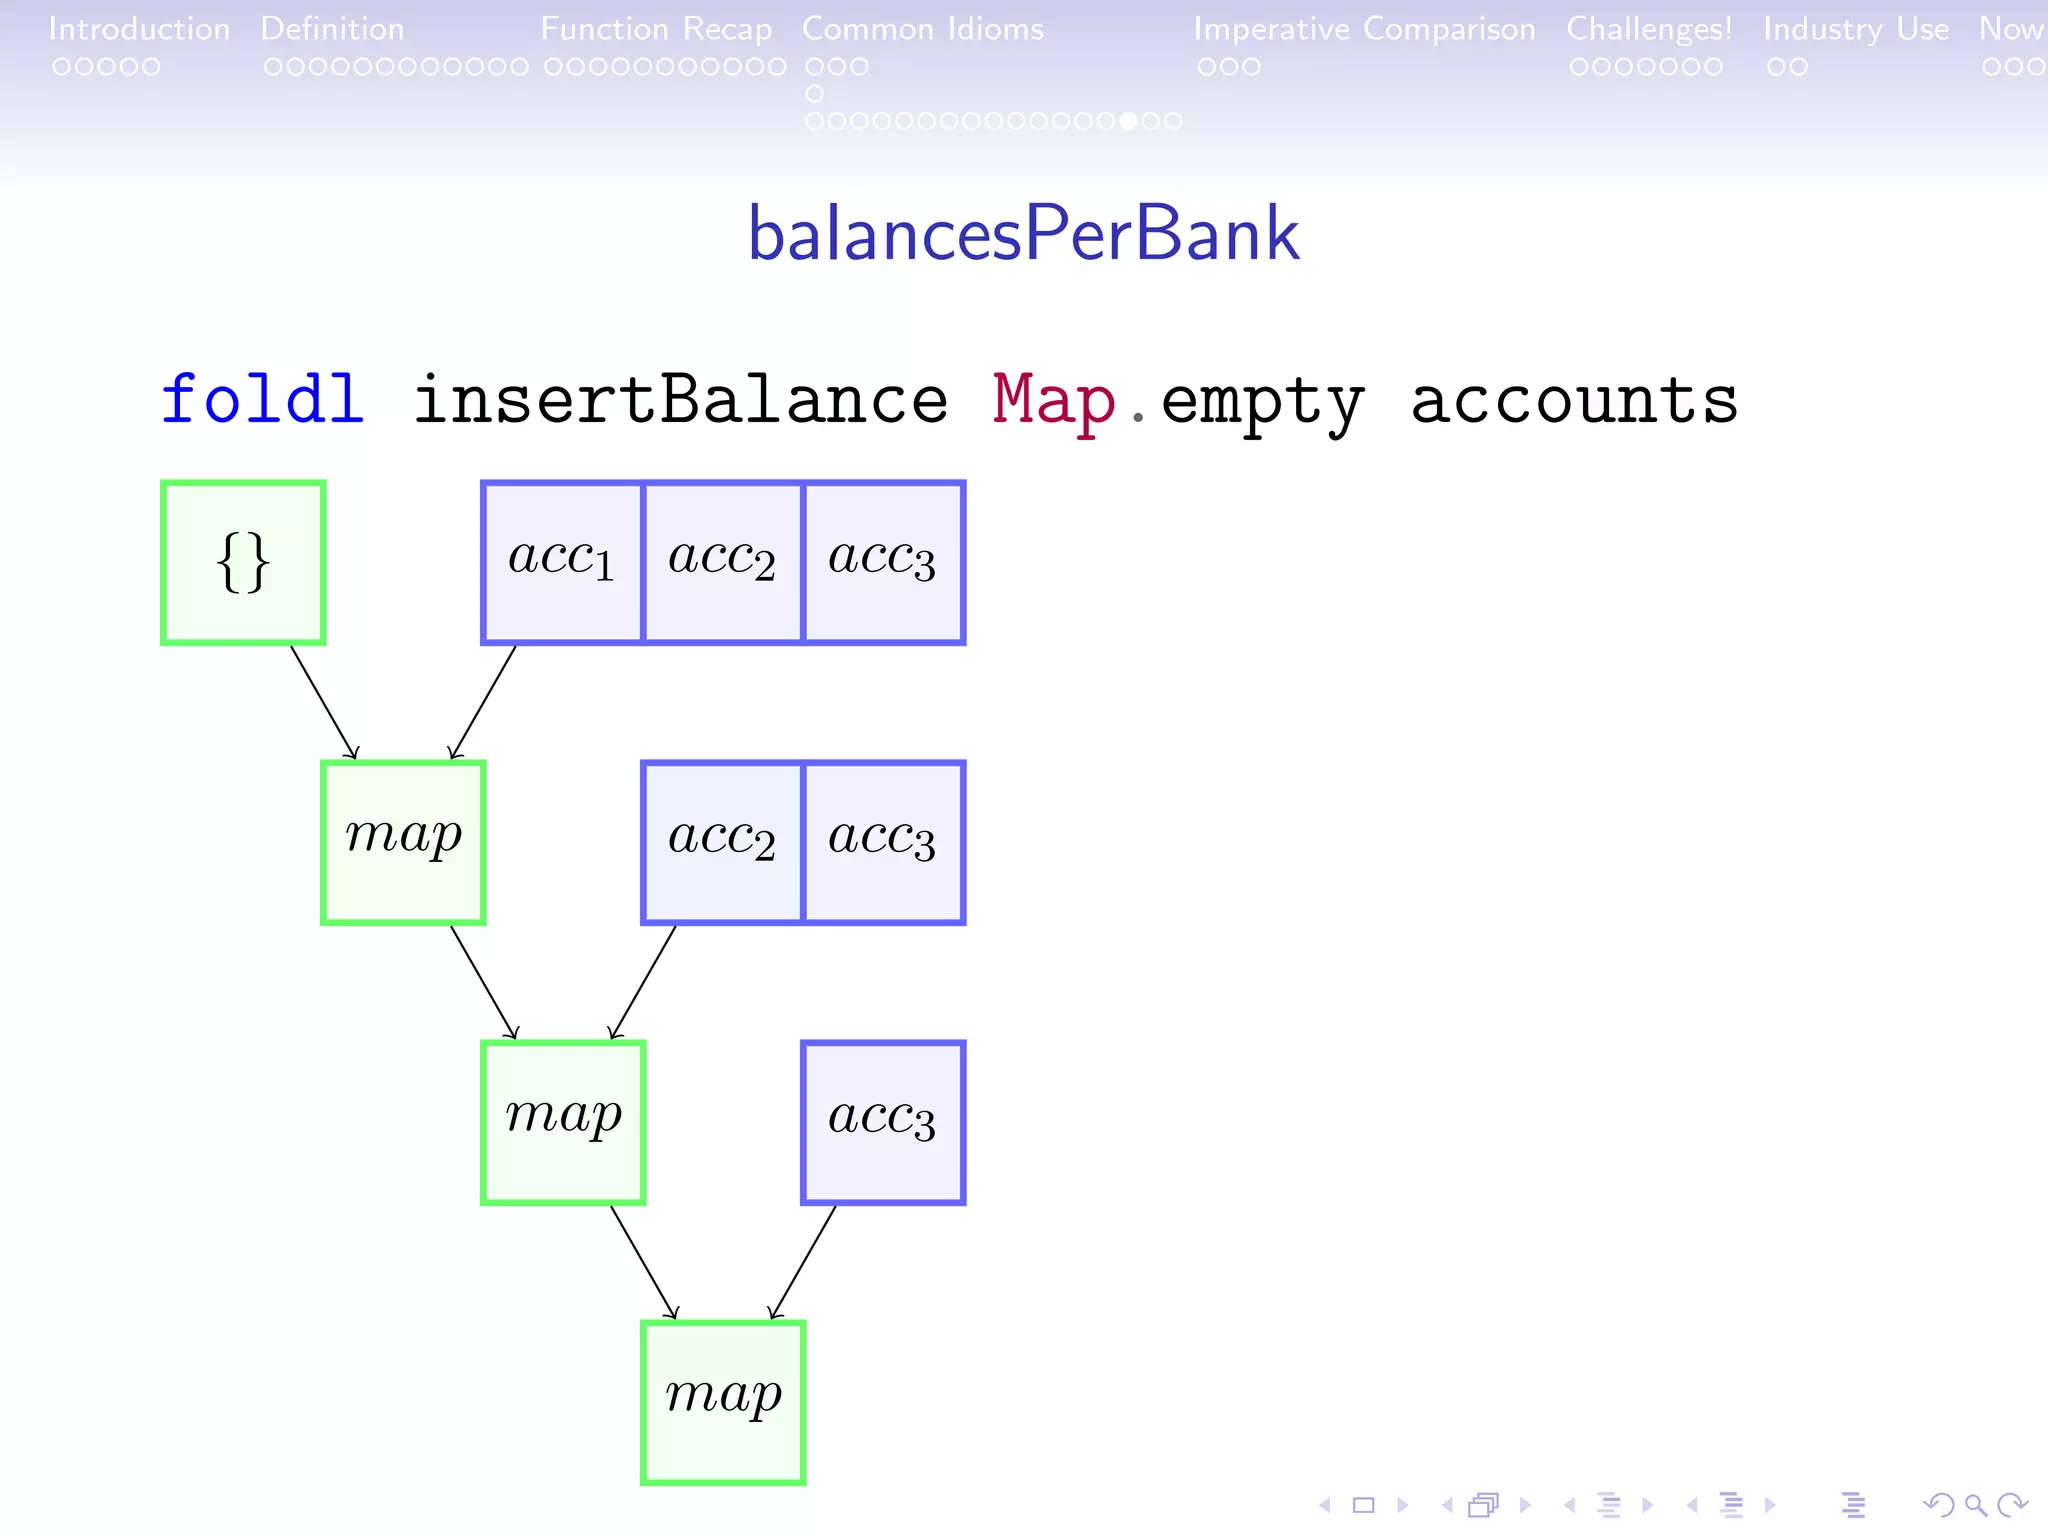Go to the Definition section
This screenshot has width=2048, height=1536.
[332, 29]
